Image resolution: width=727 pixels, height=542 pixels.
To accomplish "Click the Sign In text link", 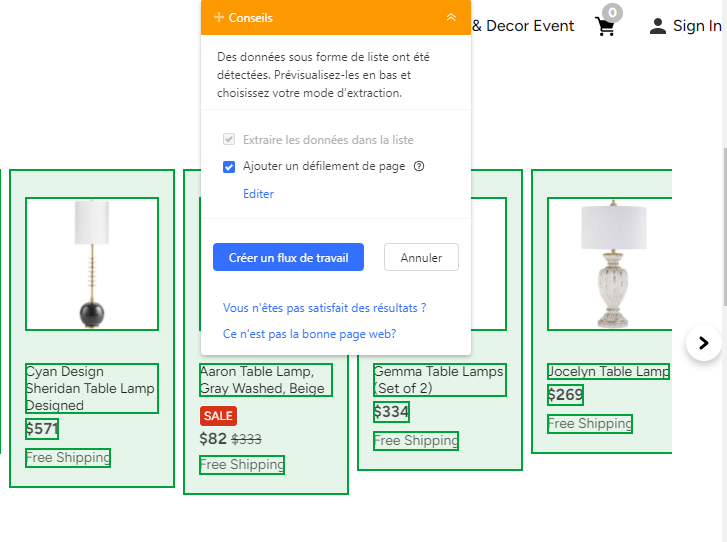I will click(696, 26).
